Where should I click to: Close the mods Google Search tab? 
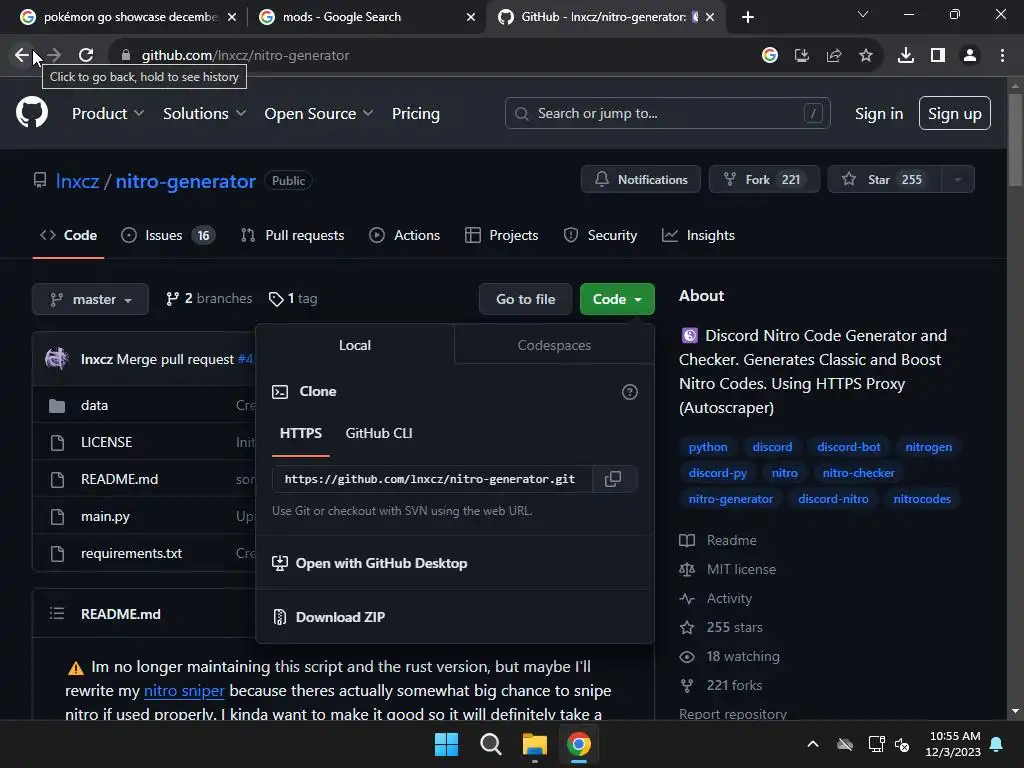click(471, 17)
